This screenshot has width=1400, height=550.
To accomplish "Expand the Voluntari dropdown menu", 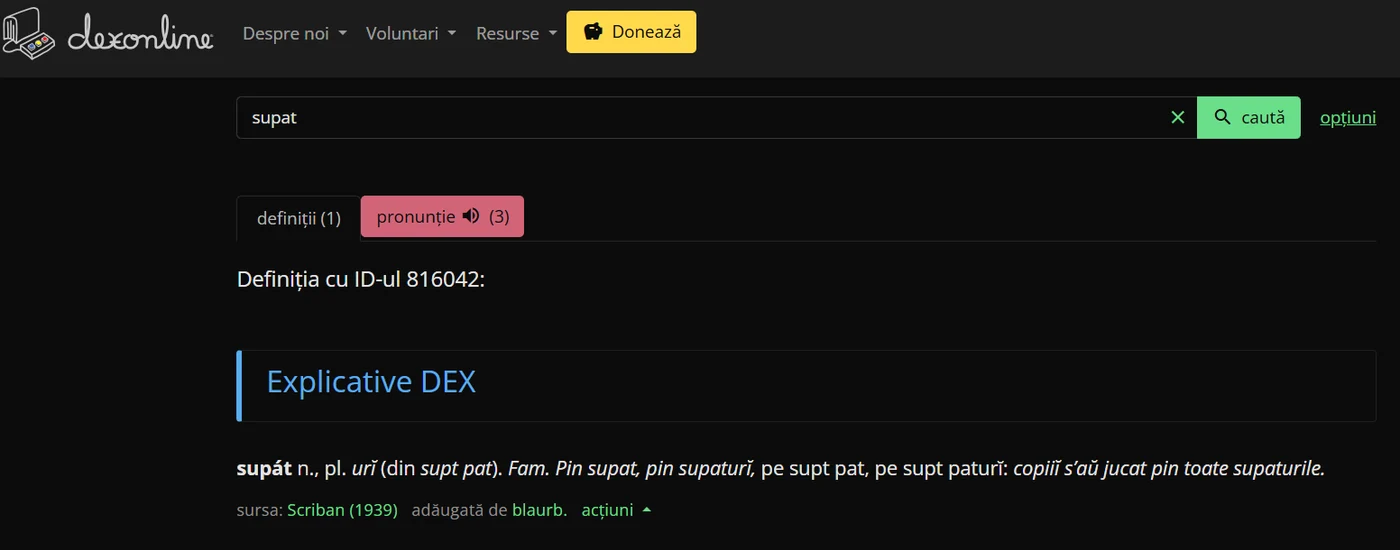I will 411,33.
